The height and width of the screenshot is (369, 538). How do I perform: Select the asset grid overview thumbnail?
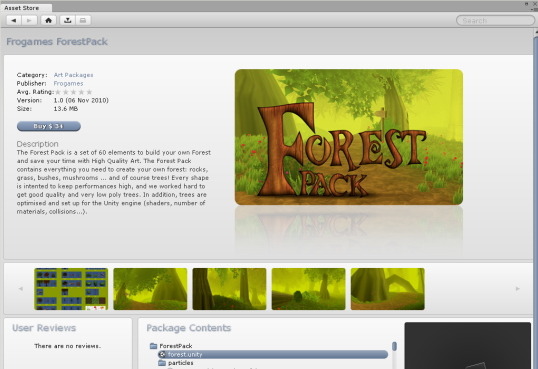(x=71, y=289)
